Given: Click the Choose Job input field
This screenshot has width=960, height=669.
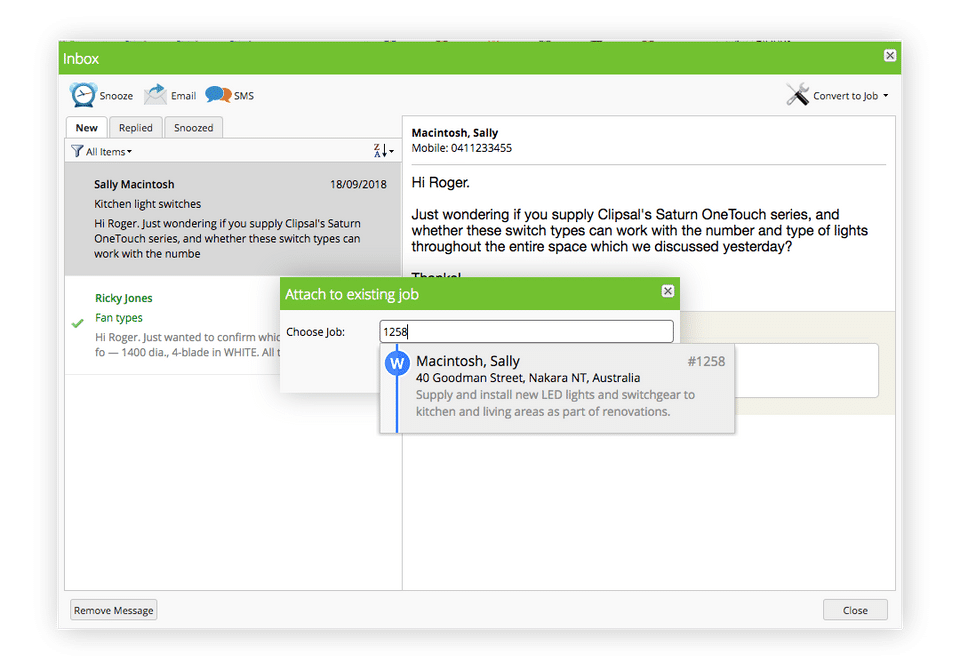Looking at the screenshot, I should click(527, 332).
